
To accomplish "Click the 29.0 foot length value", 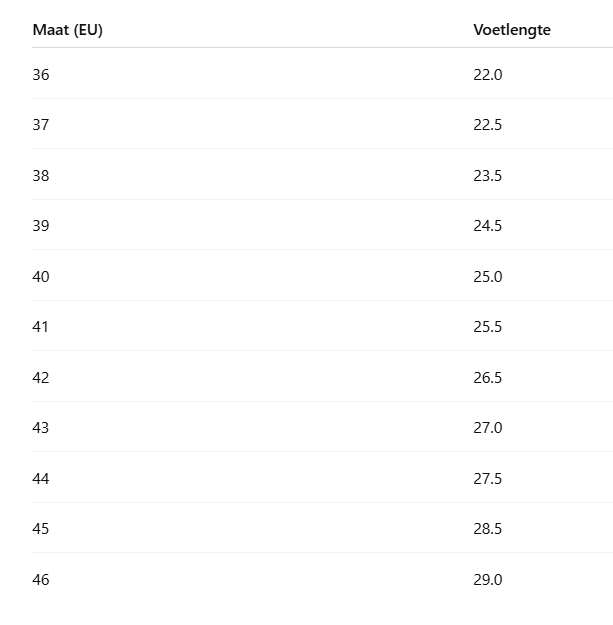I will click(x=488, y=580).
